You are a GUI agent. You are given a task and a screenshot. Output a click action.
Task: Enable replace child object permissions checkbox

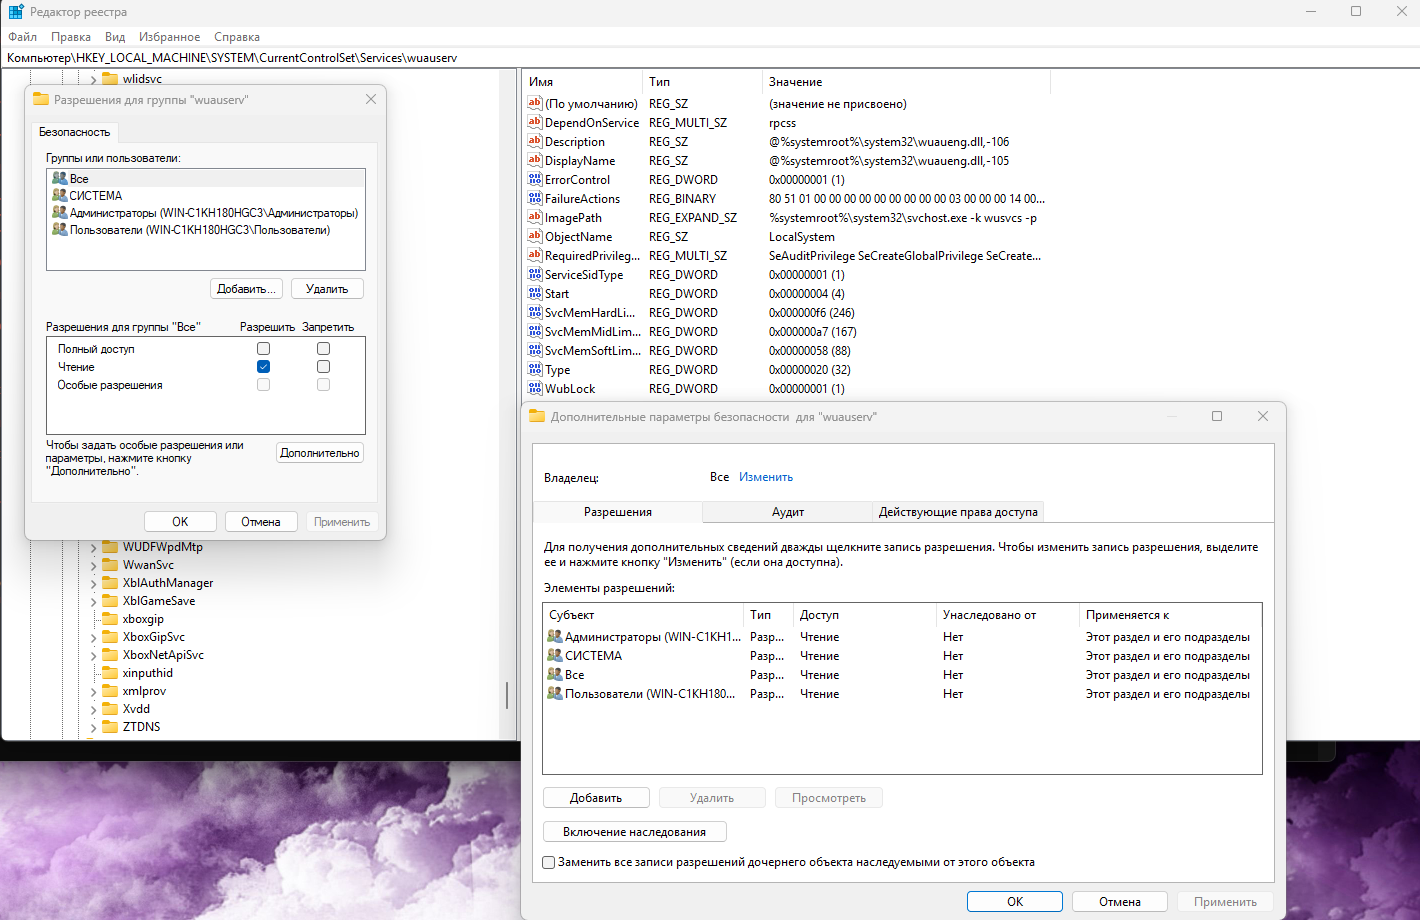(548, 862)
